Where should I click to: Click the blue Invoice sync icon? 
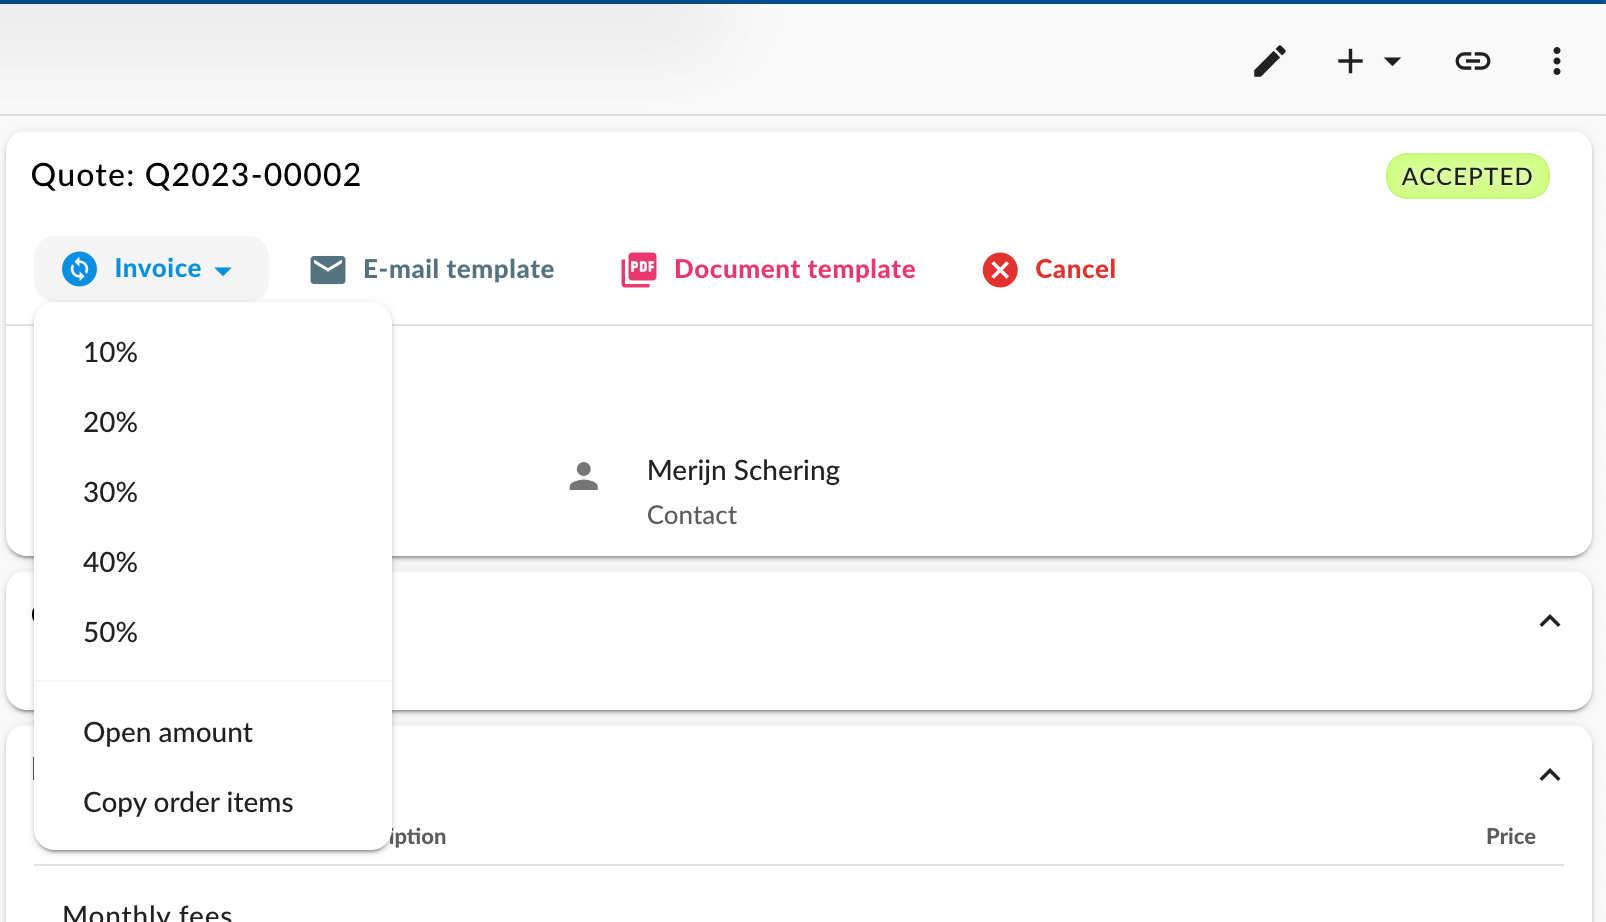(80, 269)
